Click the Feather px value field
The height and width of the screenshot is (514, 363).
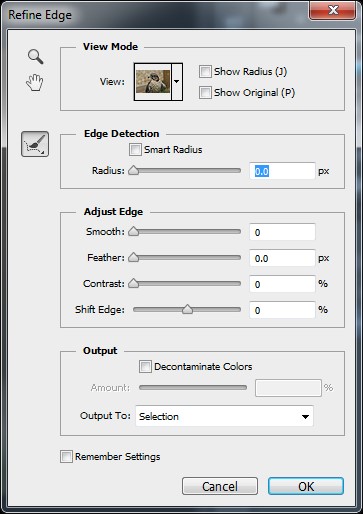pos(282,258)
